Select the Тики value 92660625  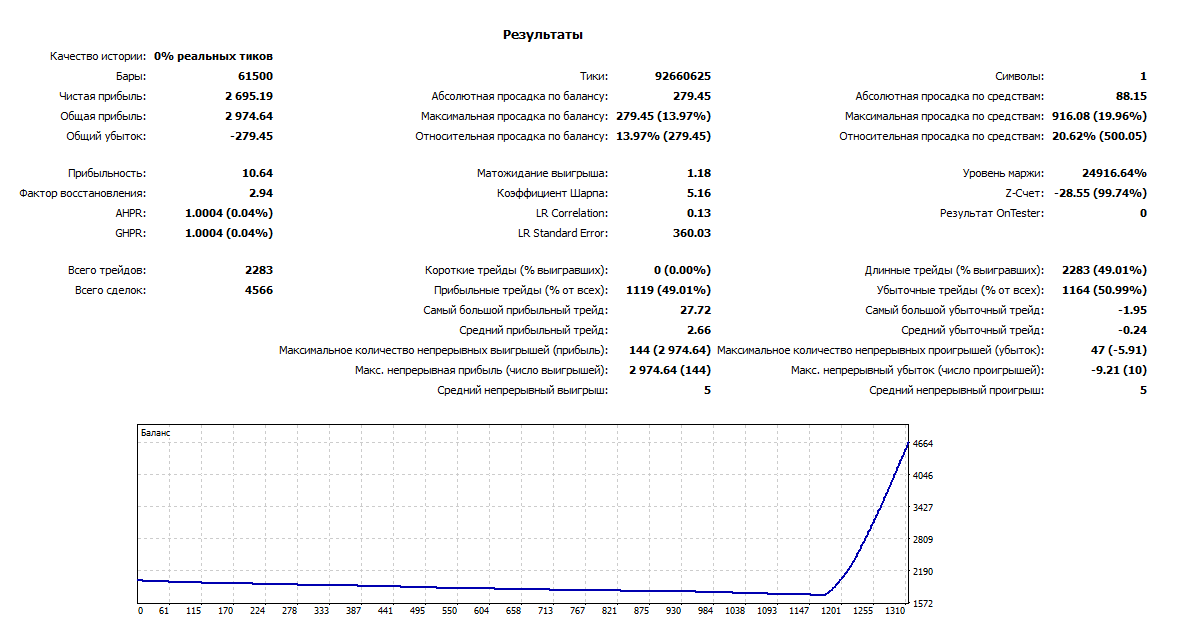tap(683, 76)
